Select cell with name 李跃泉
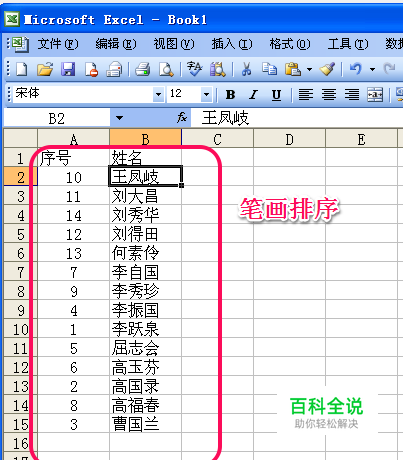Screen dimensions: 403x460 point(146,329)
